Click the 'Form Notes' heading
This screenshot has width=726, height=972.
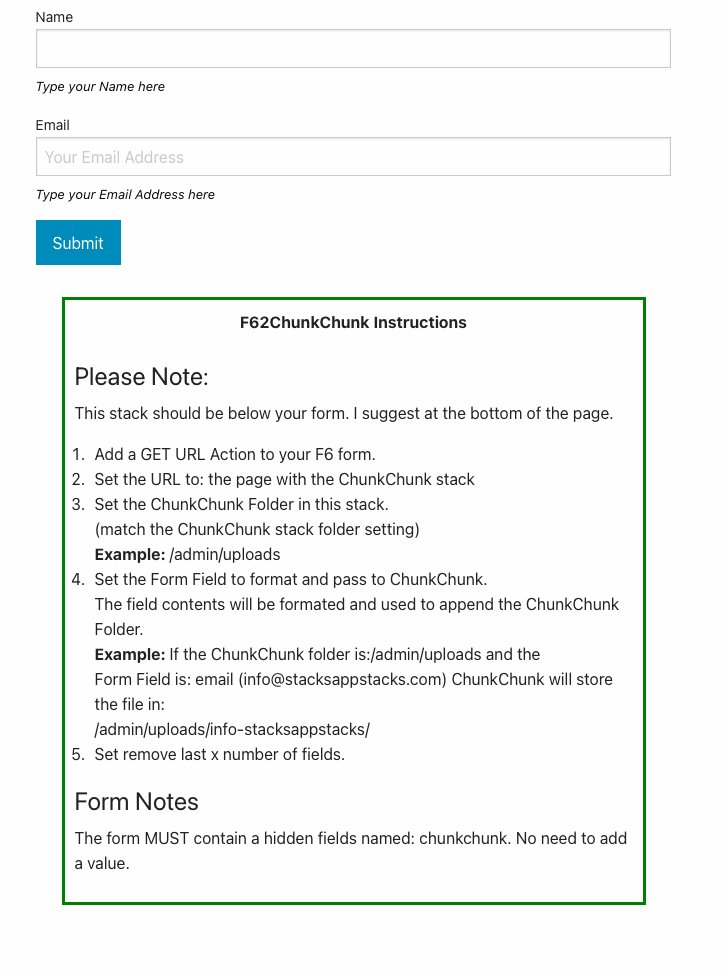pyautogui.click(x=136, y=802)
